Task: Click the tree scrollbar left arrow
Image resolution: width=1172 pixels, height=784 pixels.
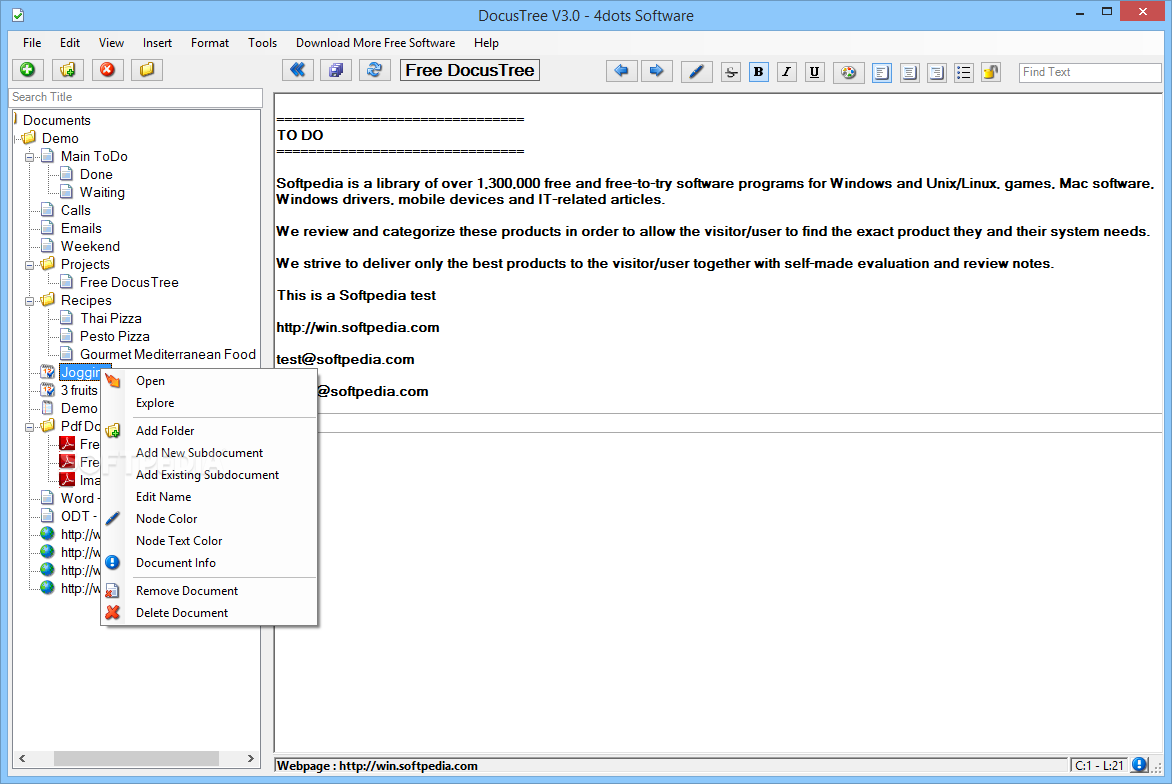Action: point(22,758)
